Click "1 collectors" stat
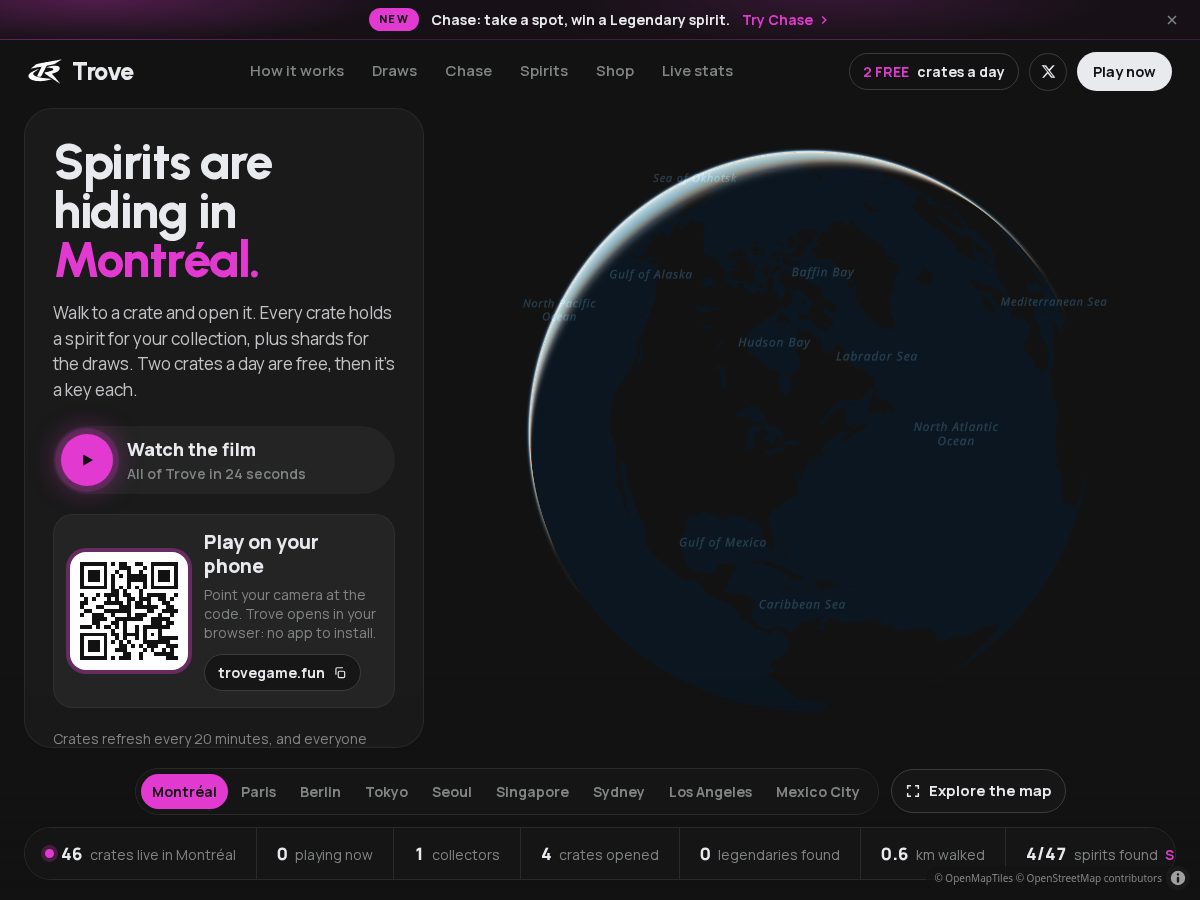The image size is (1200, 900). click(457, 854)
